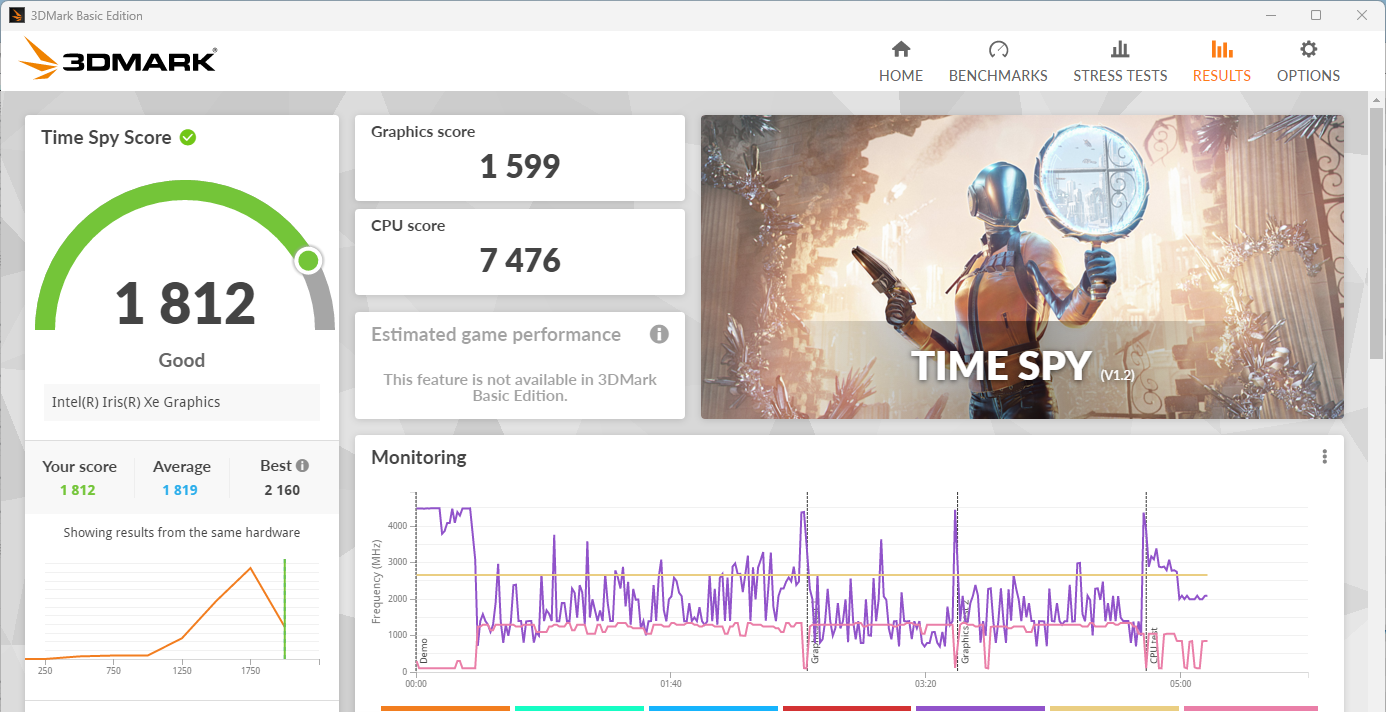
Task: Click the Good rating label
Action: [x=182, y=360]
